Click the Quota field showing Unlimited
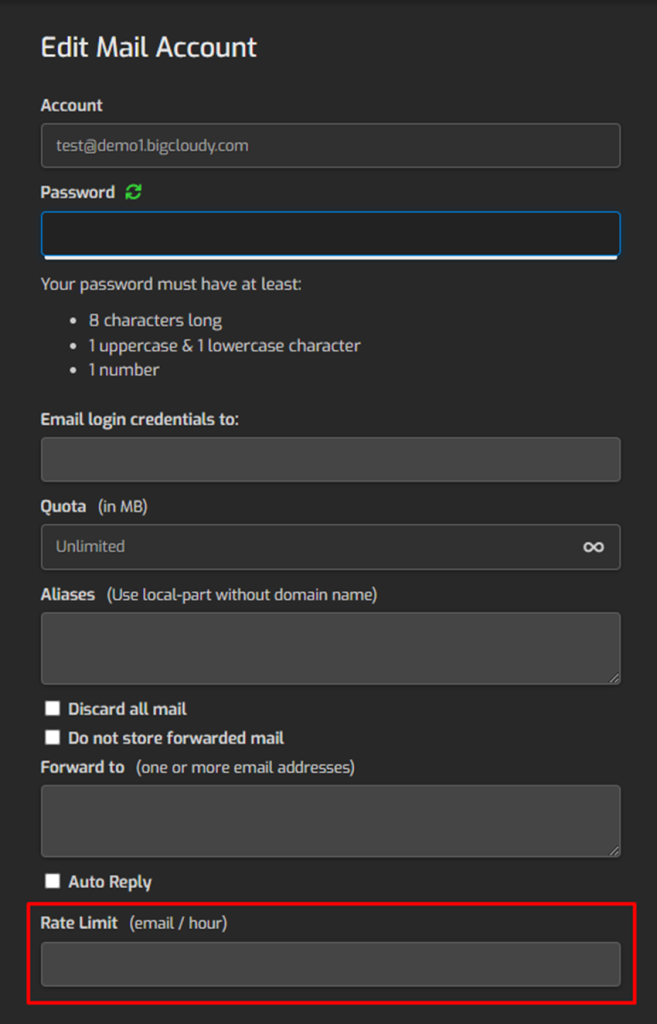This screenshot has height=1024, width=657. (300, 547)
